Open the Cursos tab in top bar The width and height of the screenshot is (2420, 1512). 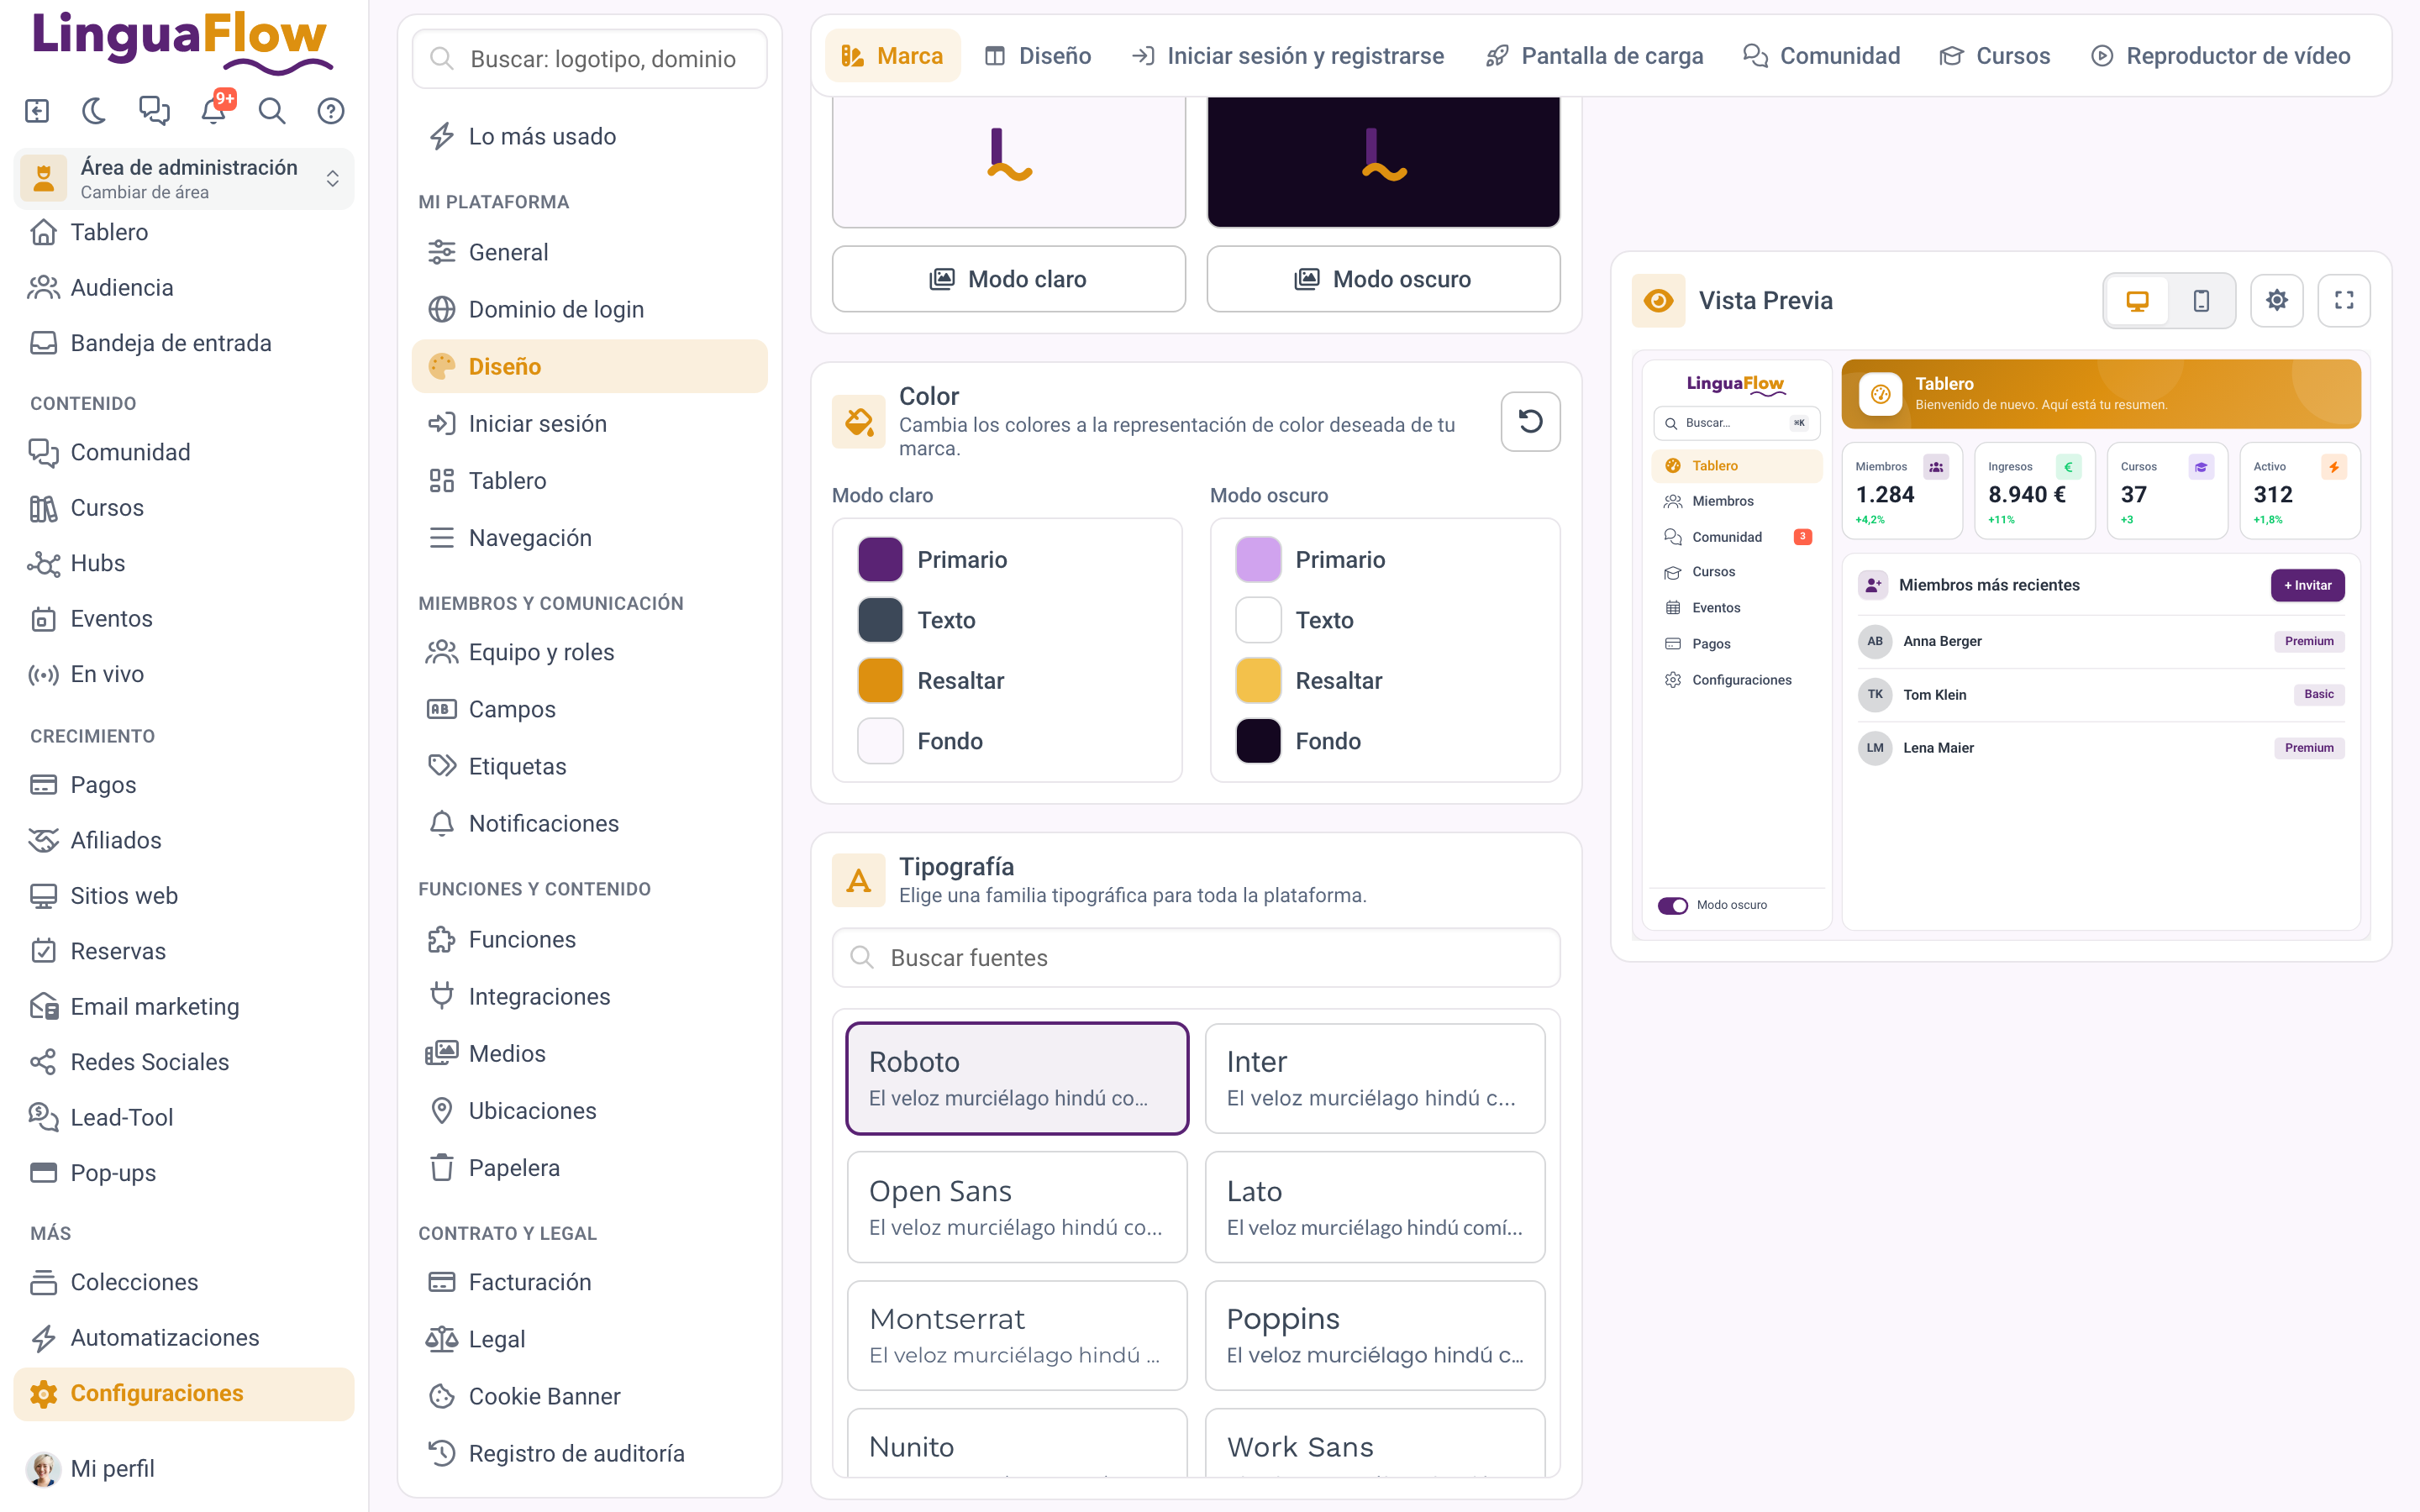[1995, 56]
